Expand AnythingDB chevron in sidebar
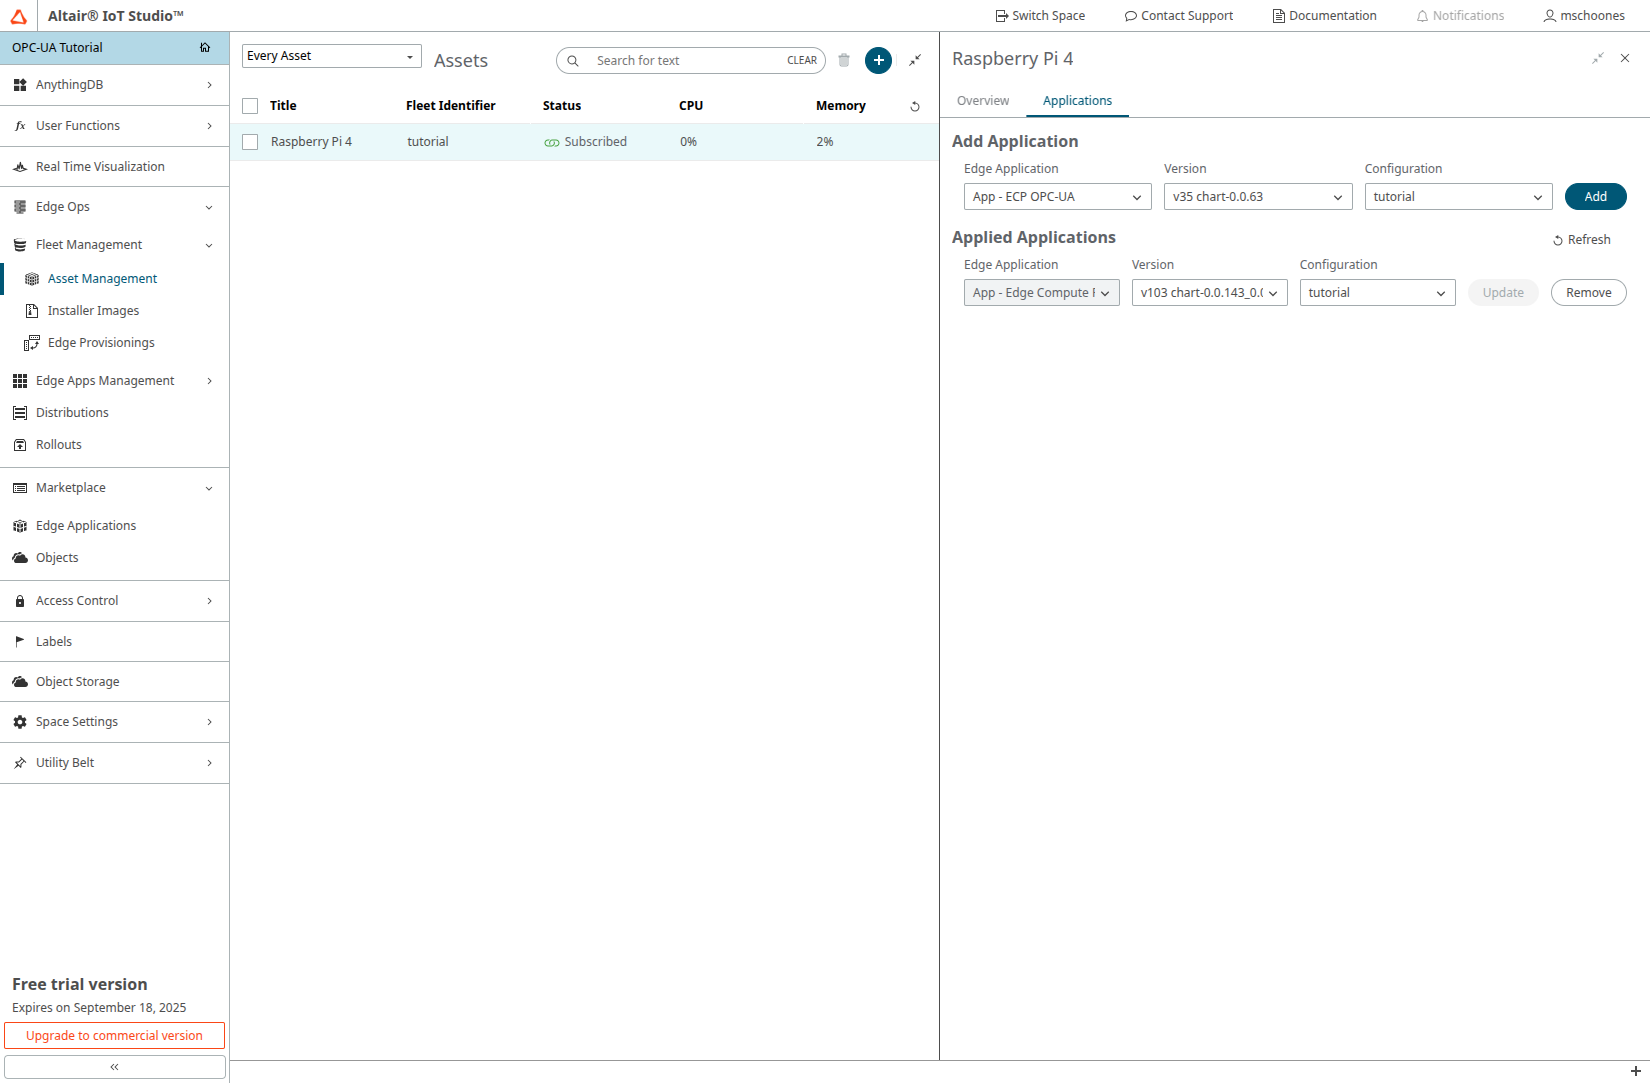 pyautogui.click(x=209, y=85)
